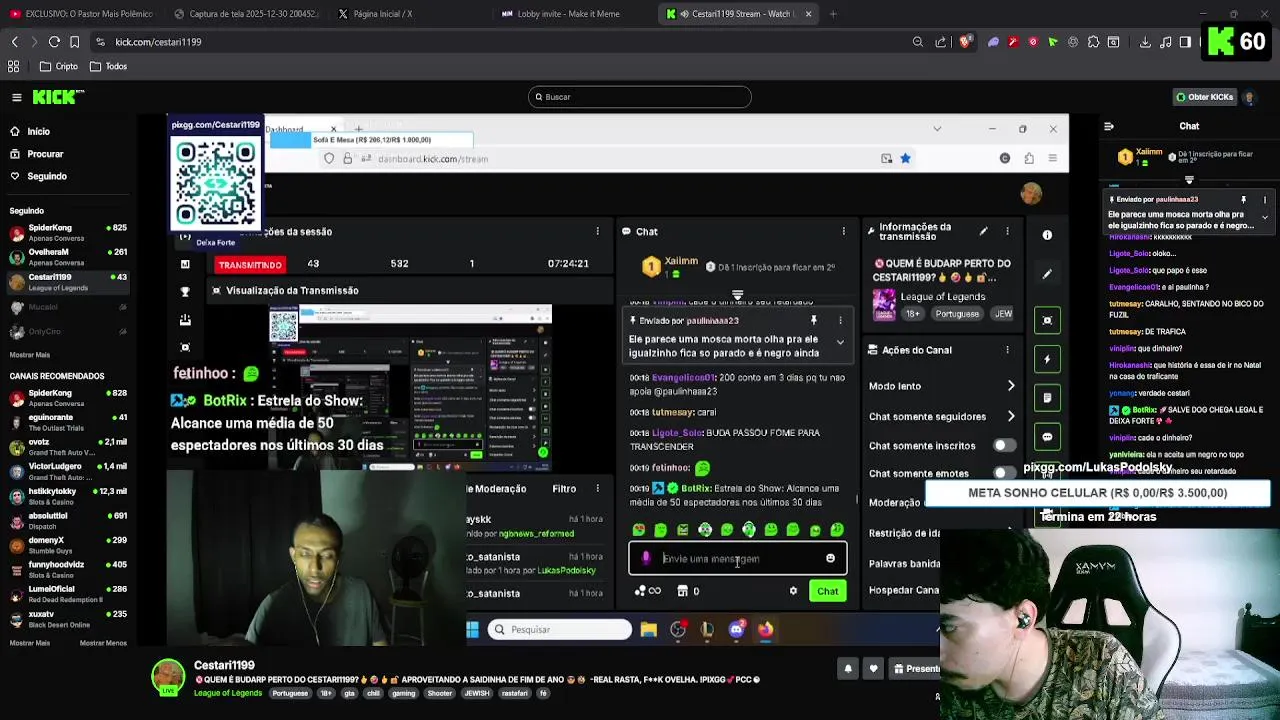Viewport: 1280px width, 720px height.
Task: Open the League of Legends category link below stream
Action: pyautogui.click(x=228, y=693)
